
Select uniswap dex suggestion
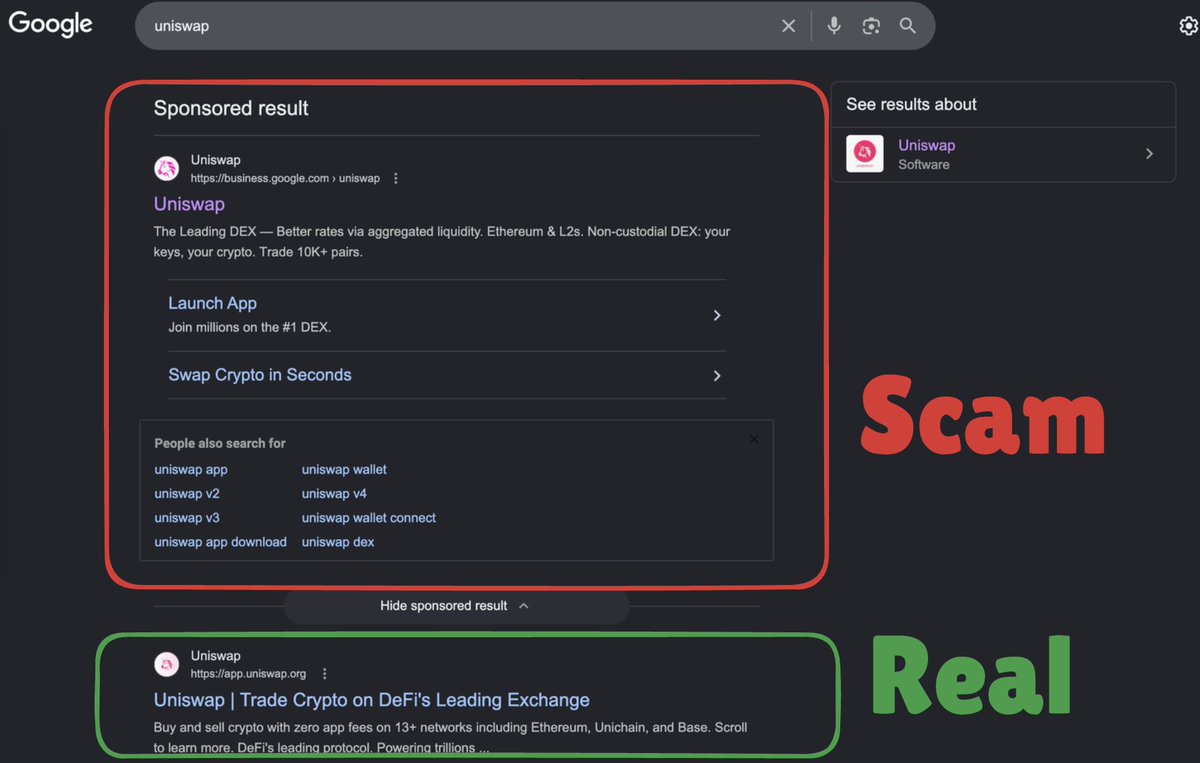coord(338,542)
